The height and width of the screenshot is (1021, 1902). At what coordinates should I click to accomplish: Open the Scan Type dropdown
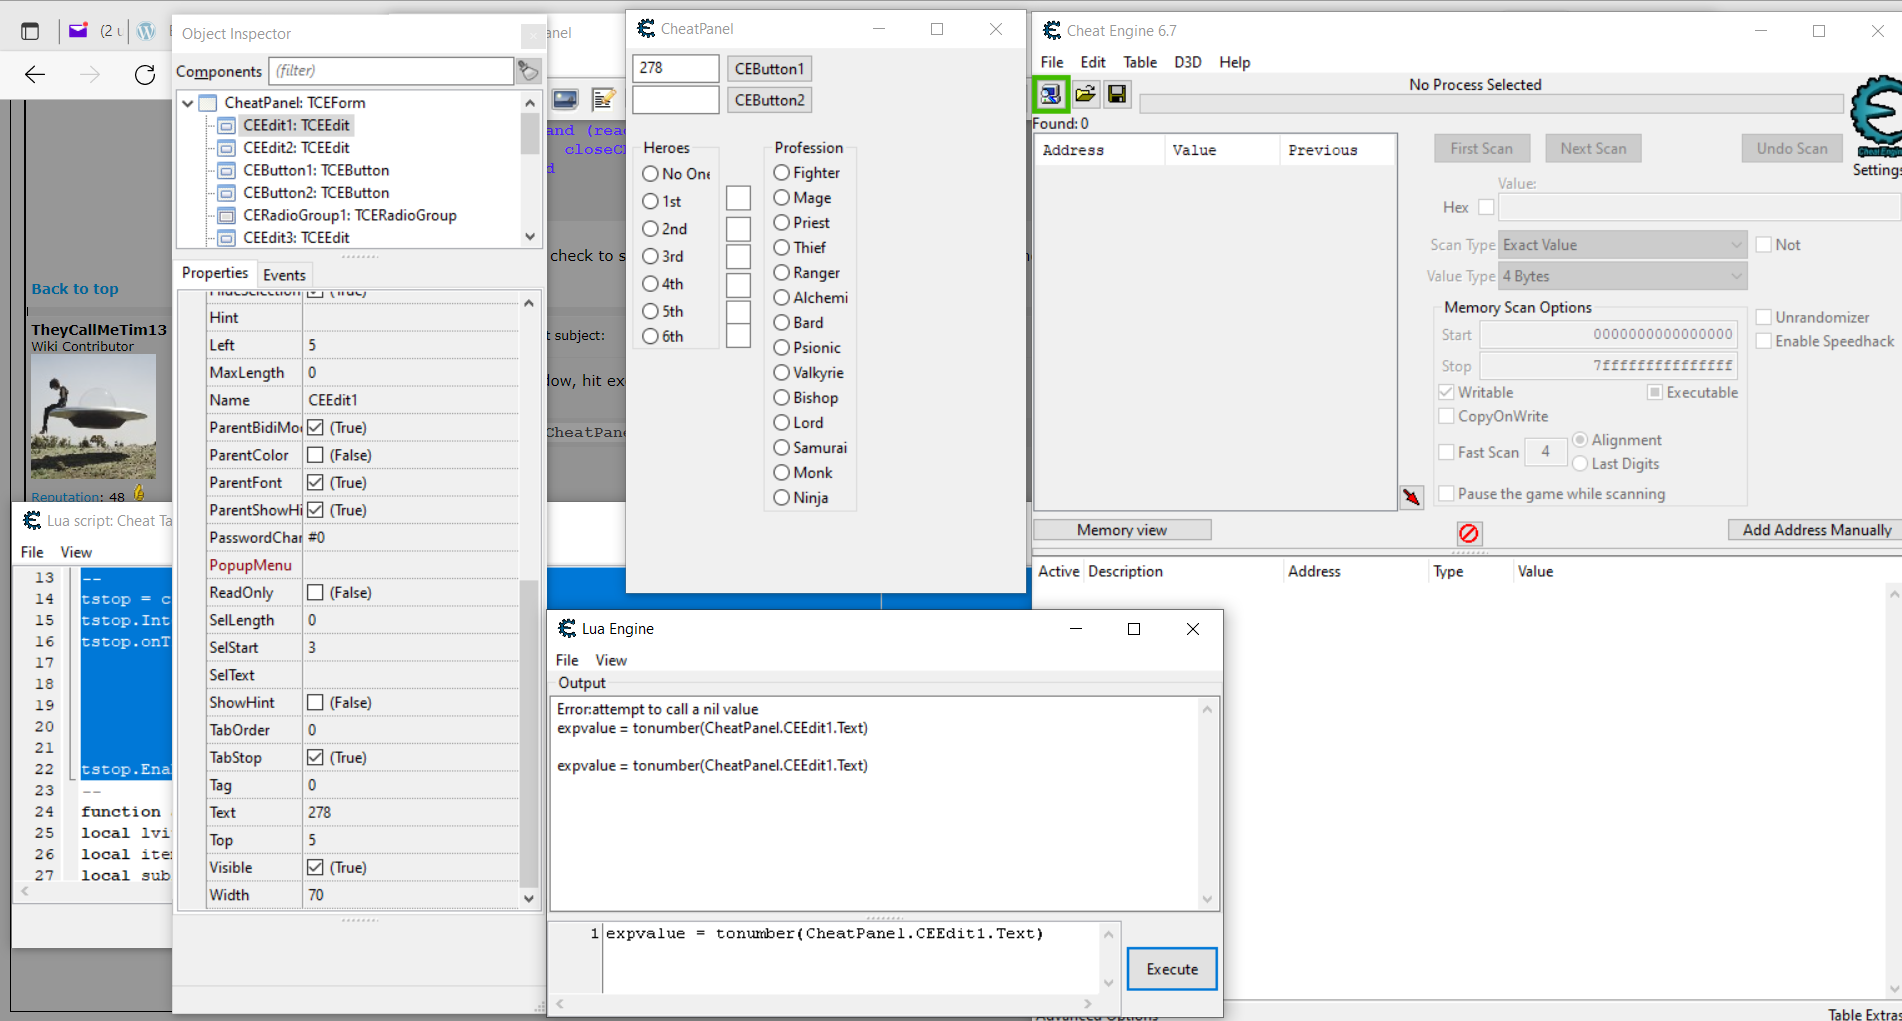1622,245
